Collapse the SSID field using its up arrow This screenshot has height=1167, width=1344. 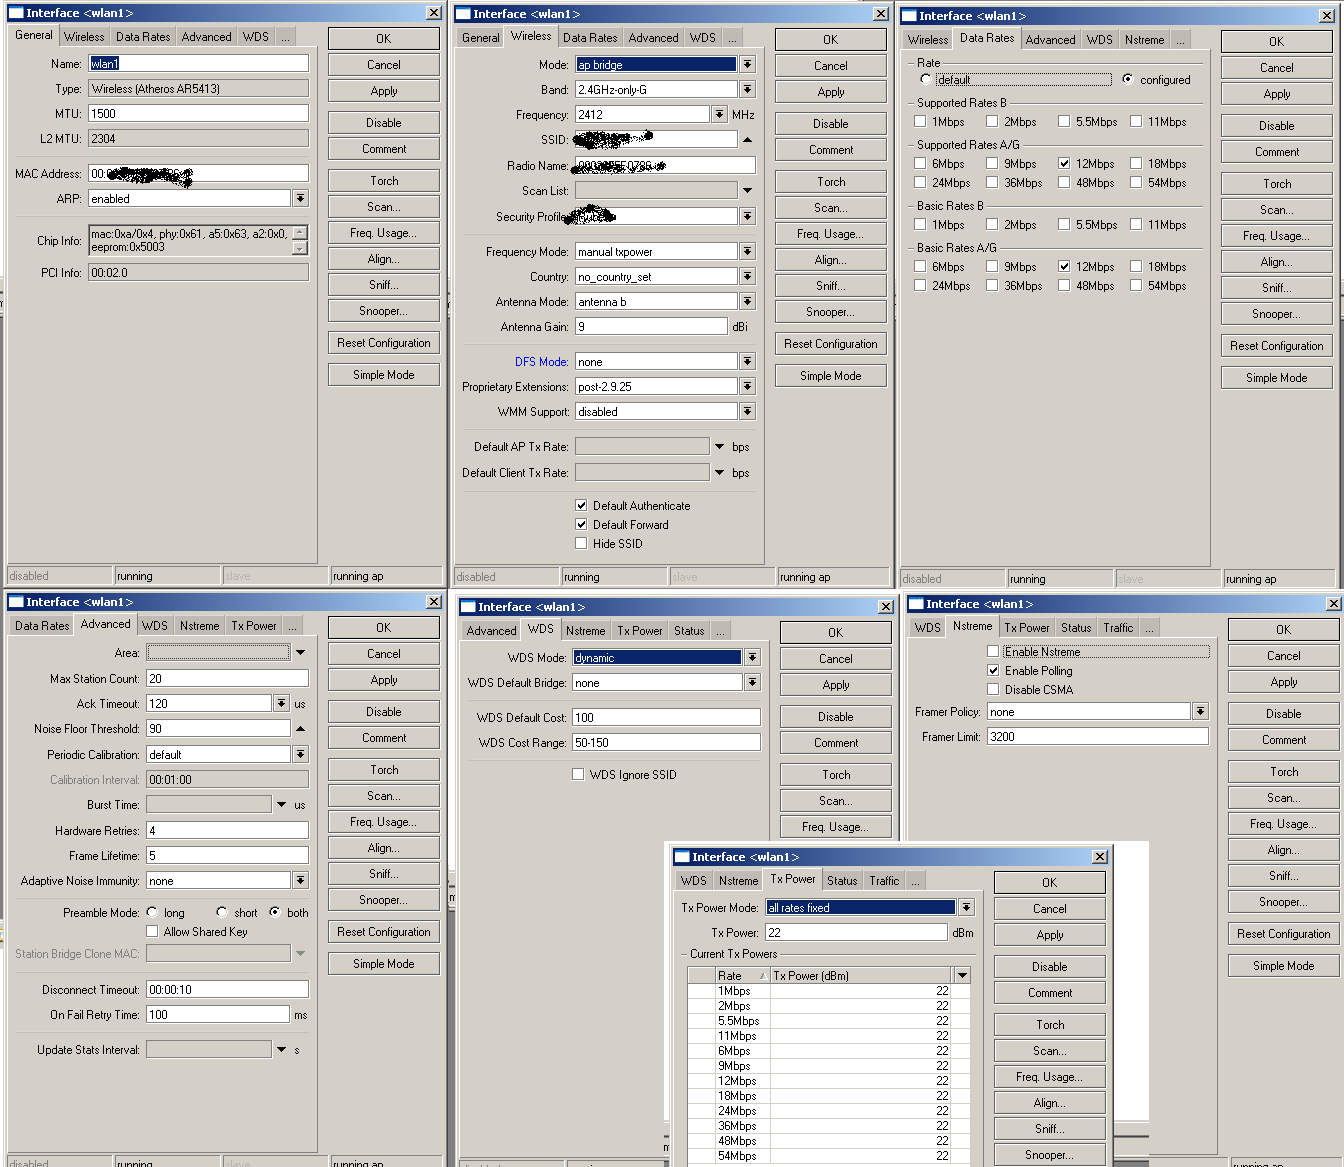(747, 139)
